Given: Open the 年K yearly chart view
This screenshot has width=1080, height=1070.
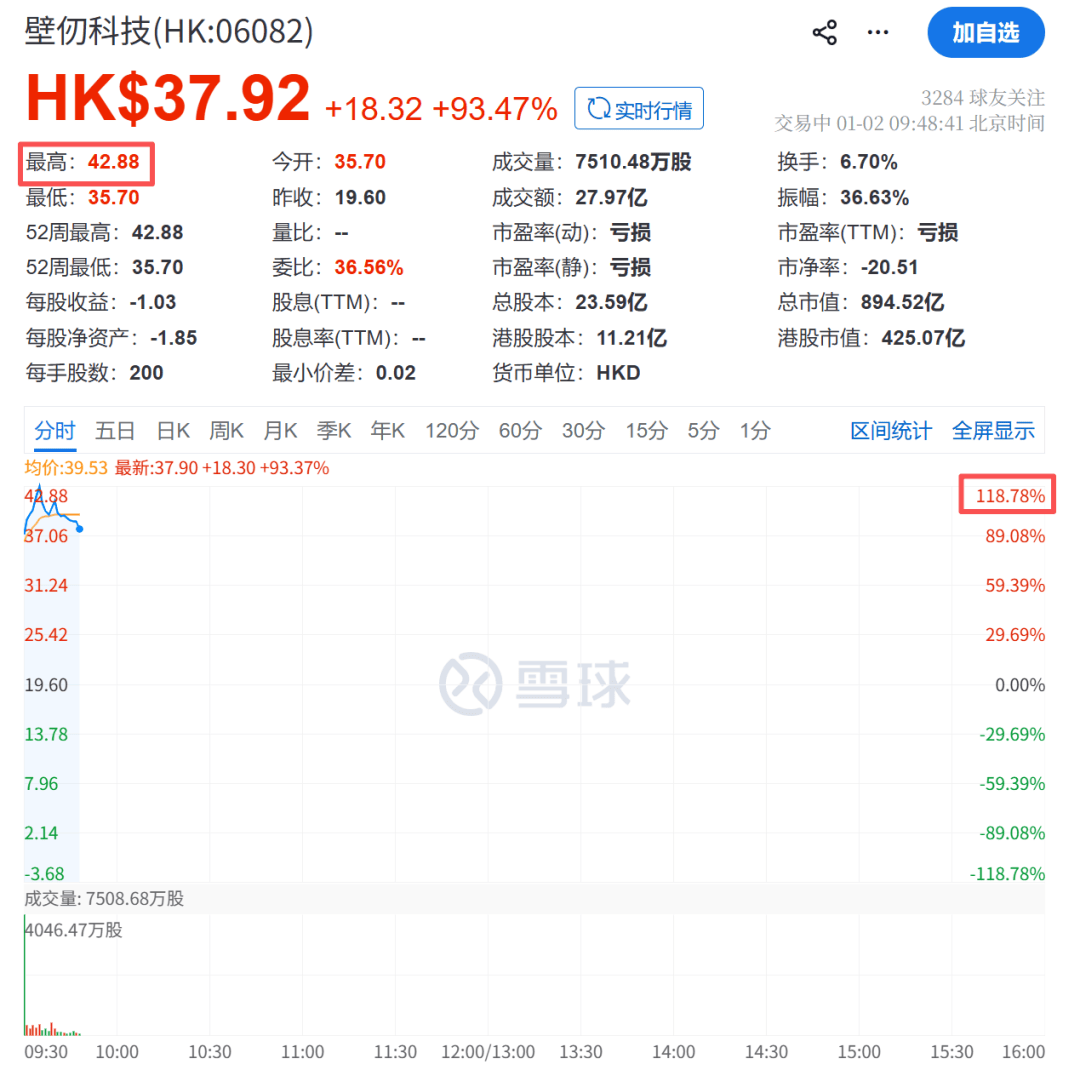Looking at the screenshot, I should click(387, 430).
